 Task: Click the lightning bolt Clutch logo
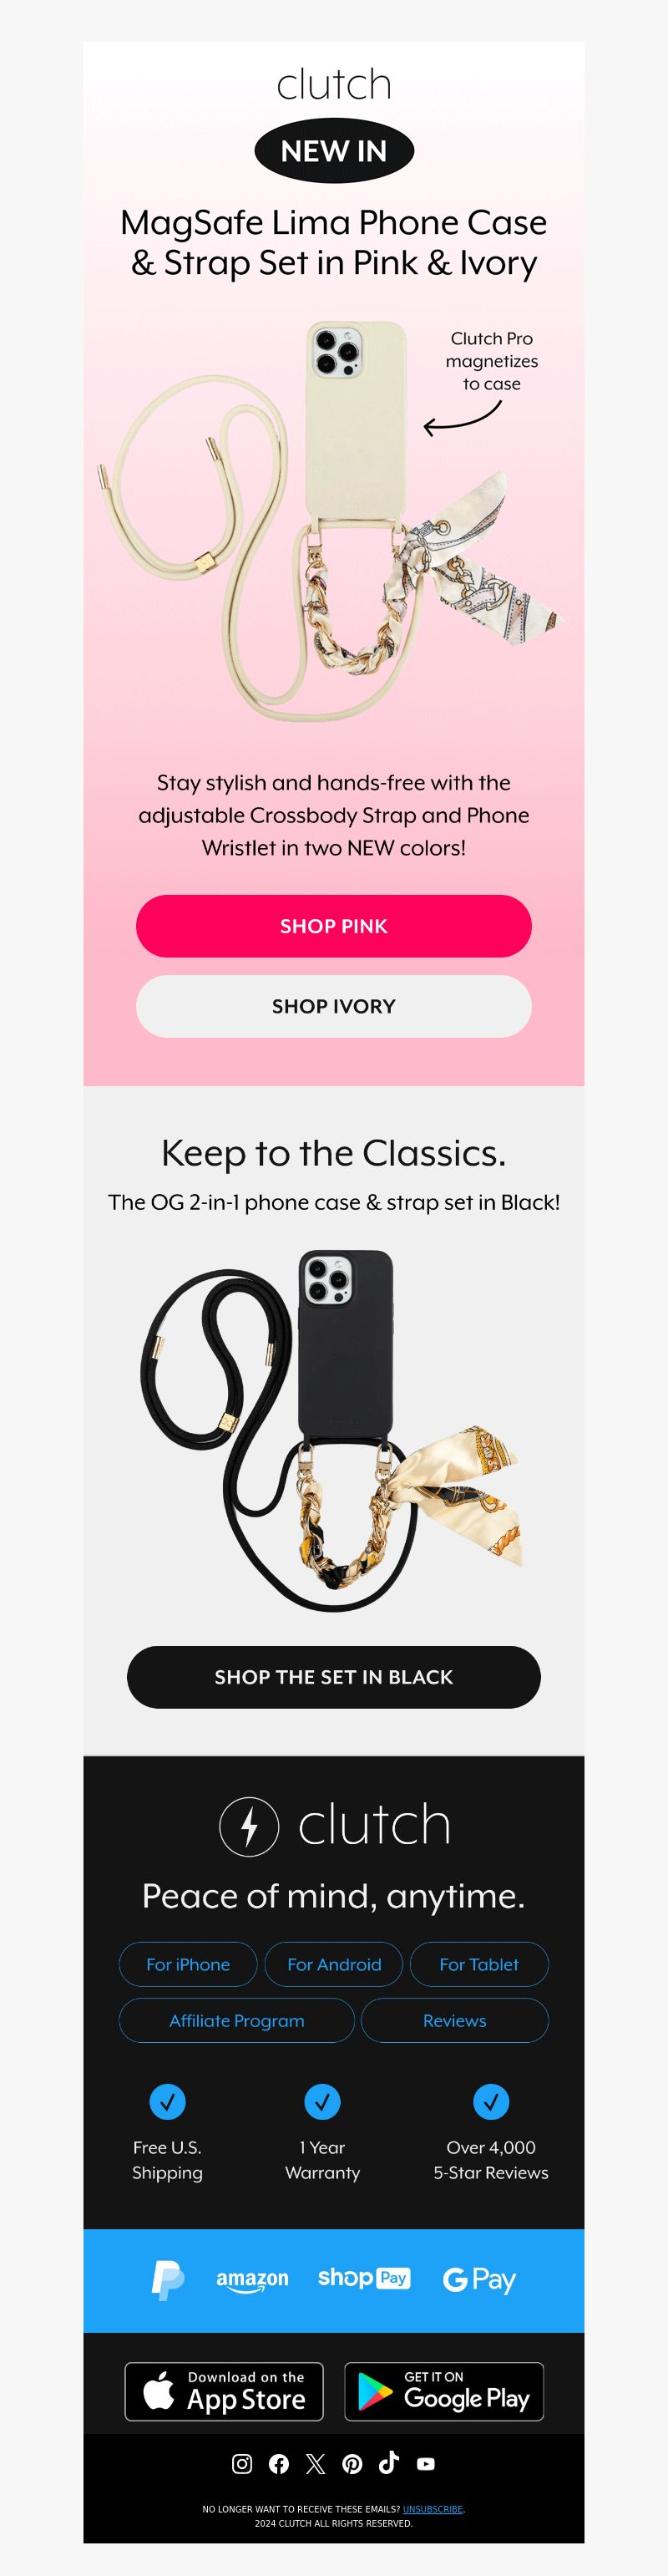pyautogui.click(x=334, y=1825)
